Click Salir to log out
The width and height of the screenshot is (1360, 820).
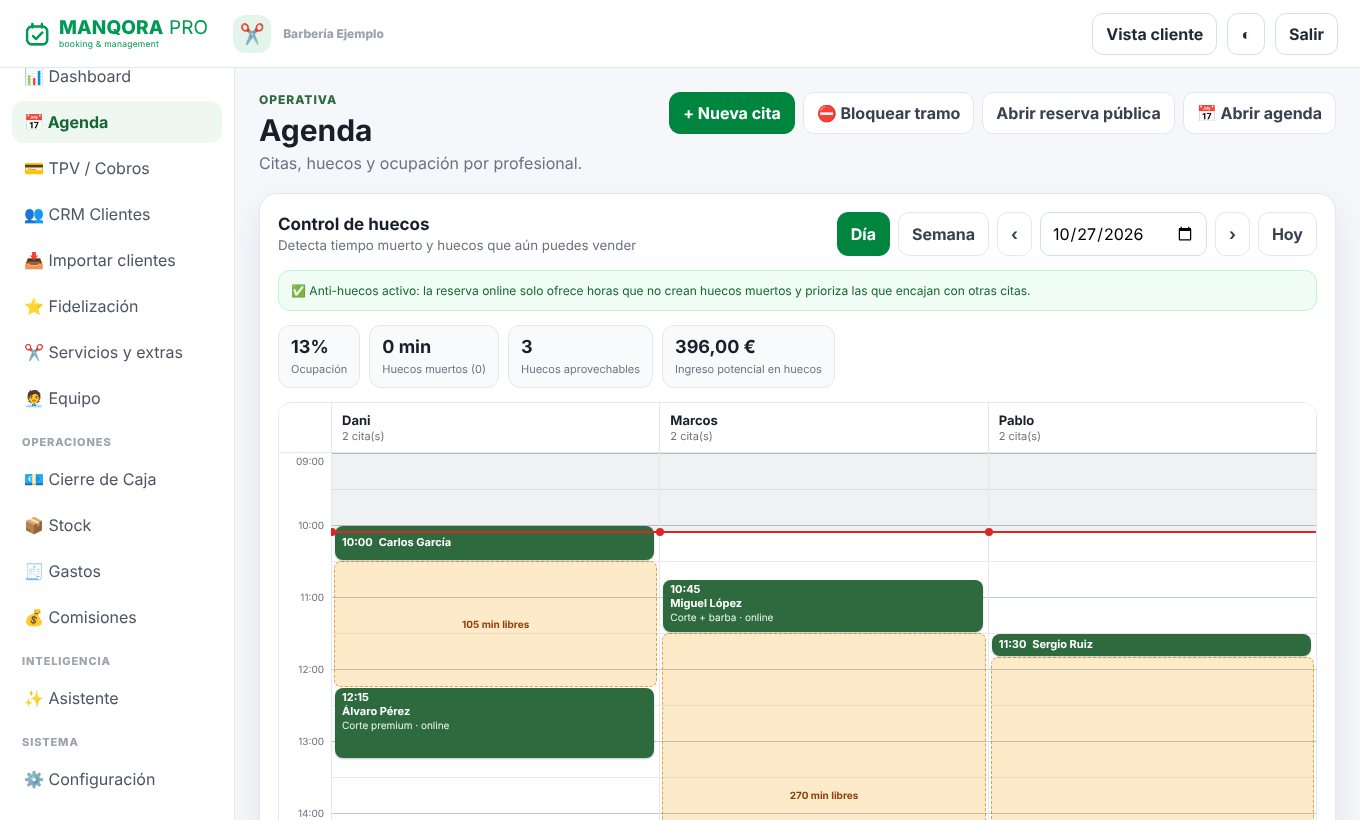pyautogui.click(x=1306, y=34)
